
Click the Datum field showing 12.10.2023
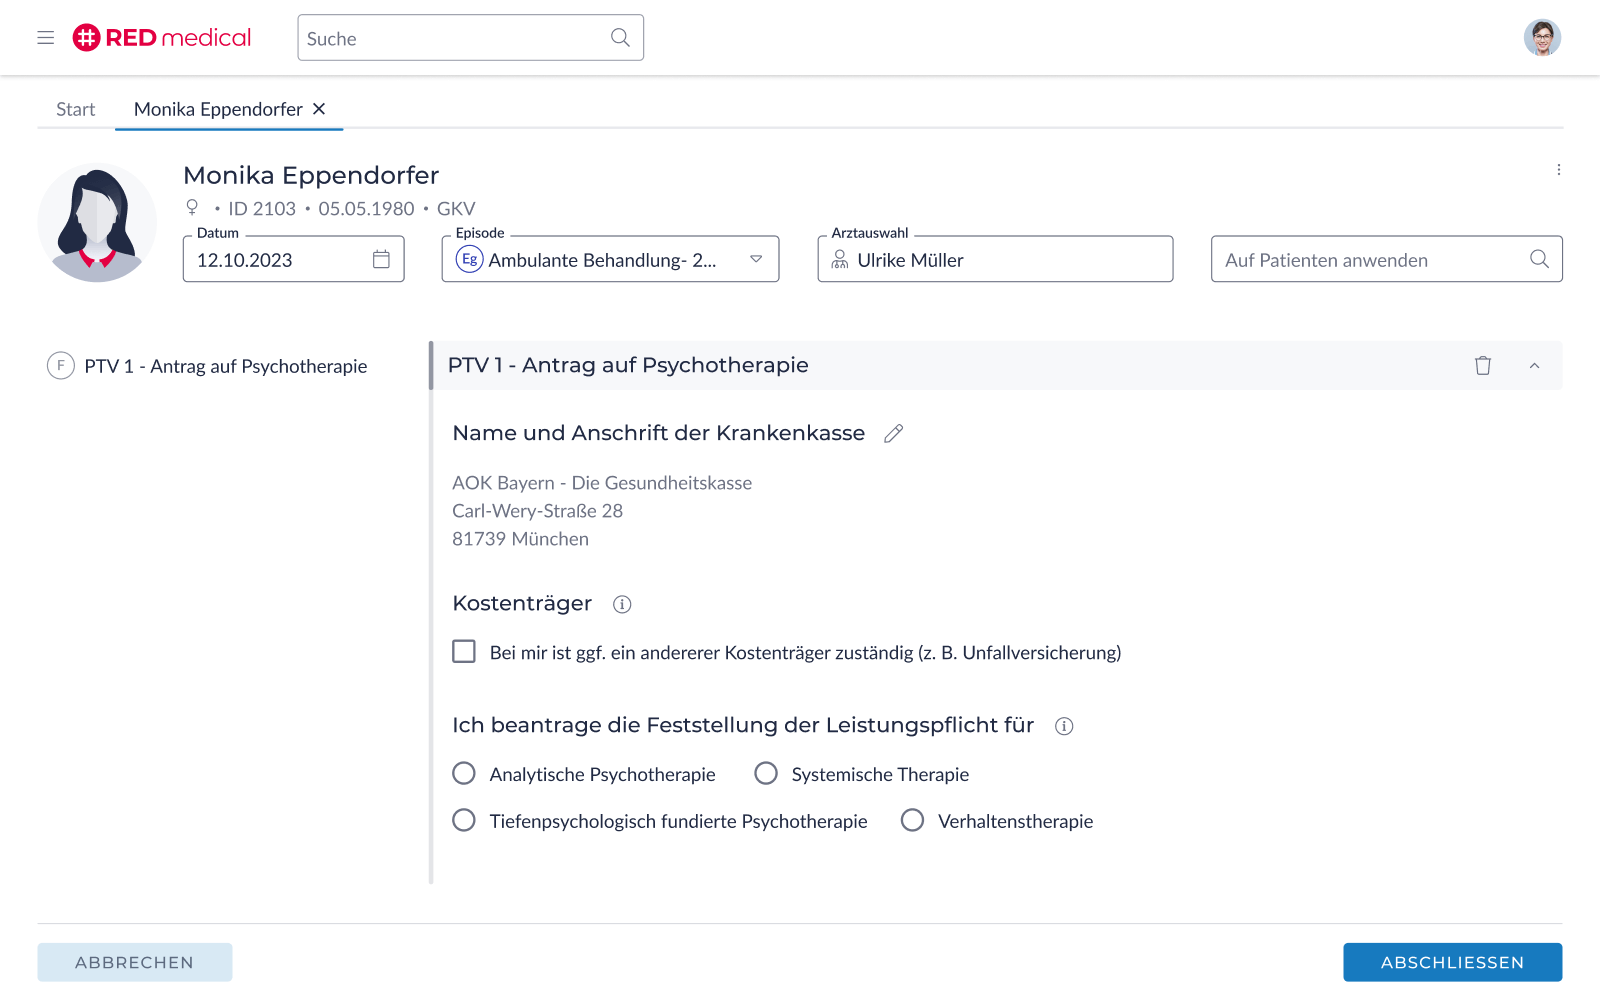click(293, 259)
